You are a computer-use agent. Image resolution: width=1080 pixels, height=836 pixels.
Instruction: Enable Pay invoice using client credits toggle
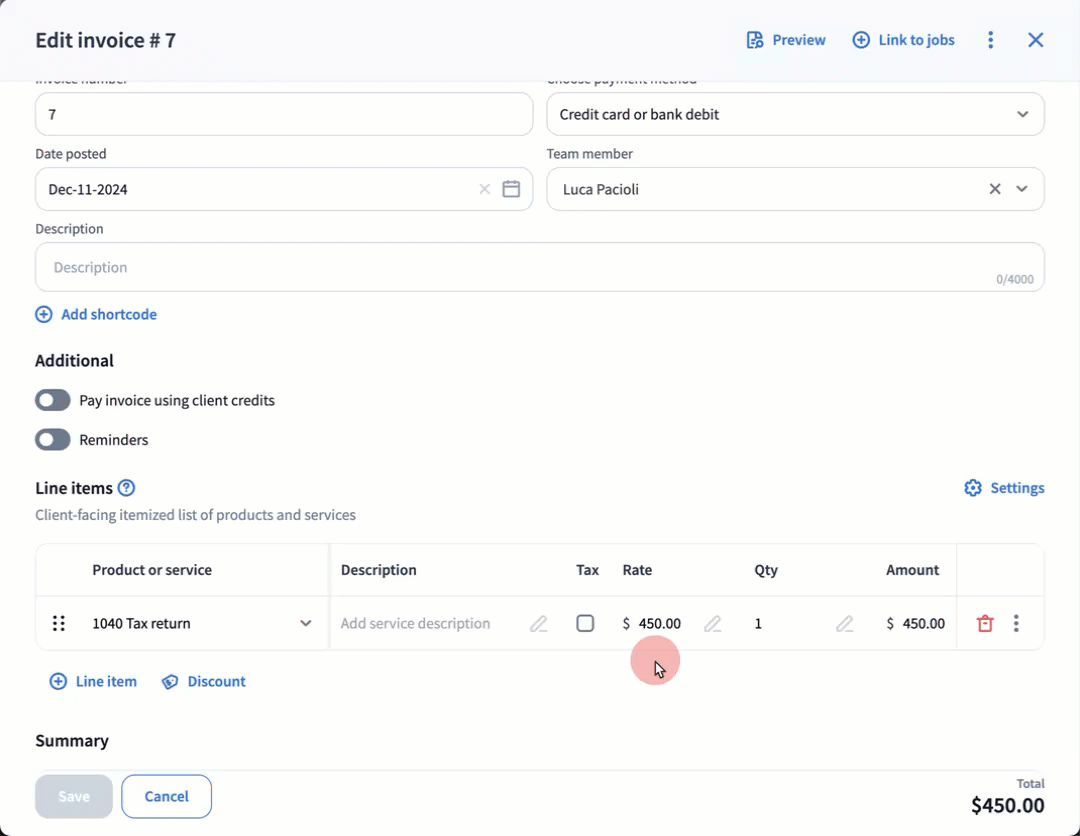click(x=53, y=400)
